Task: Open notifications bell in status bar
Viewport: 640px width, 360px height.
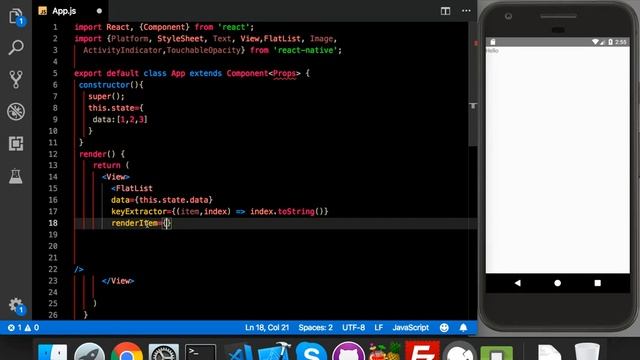Action: pos(463,327)
